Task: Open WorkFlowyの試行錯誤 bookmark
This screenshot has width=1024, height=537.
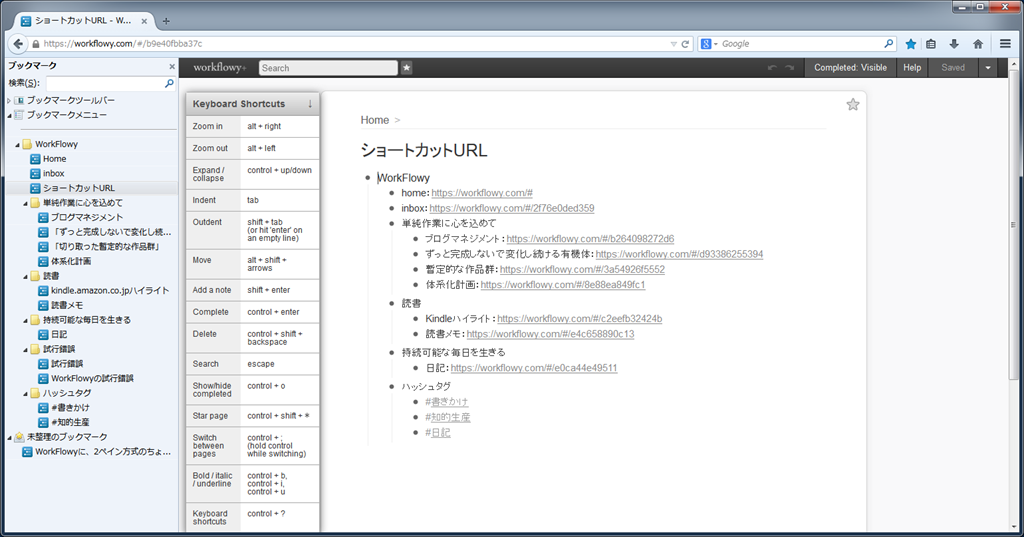Action: 92,379
